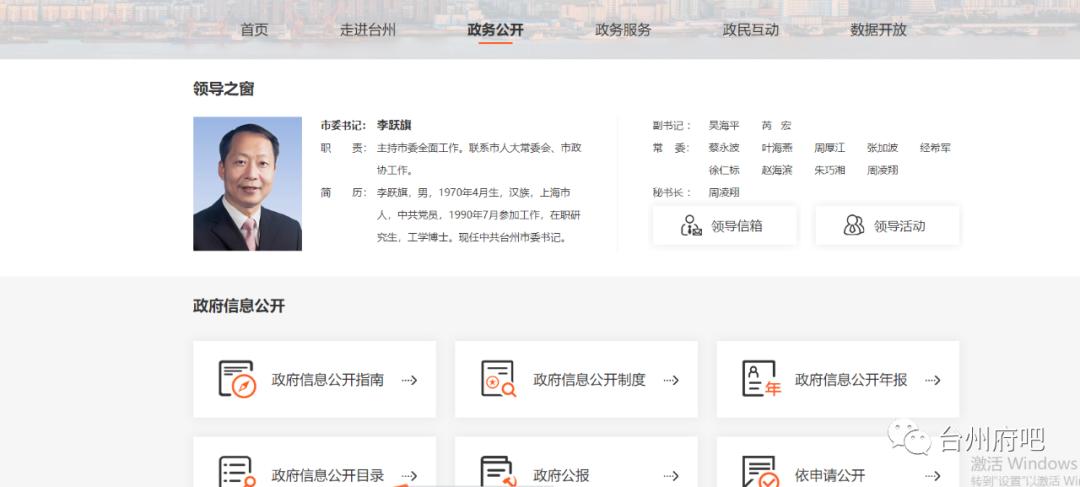Viewport: 1080px width, 487px height.
Task: Open the 政民互动 navigation tab
Action: tap(751, 30)
